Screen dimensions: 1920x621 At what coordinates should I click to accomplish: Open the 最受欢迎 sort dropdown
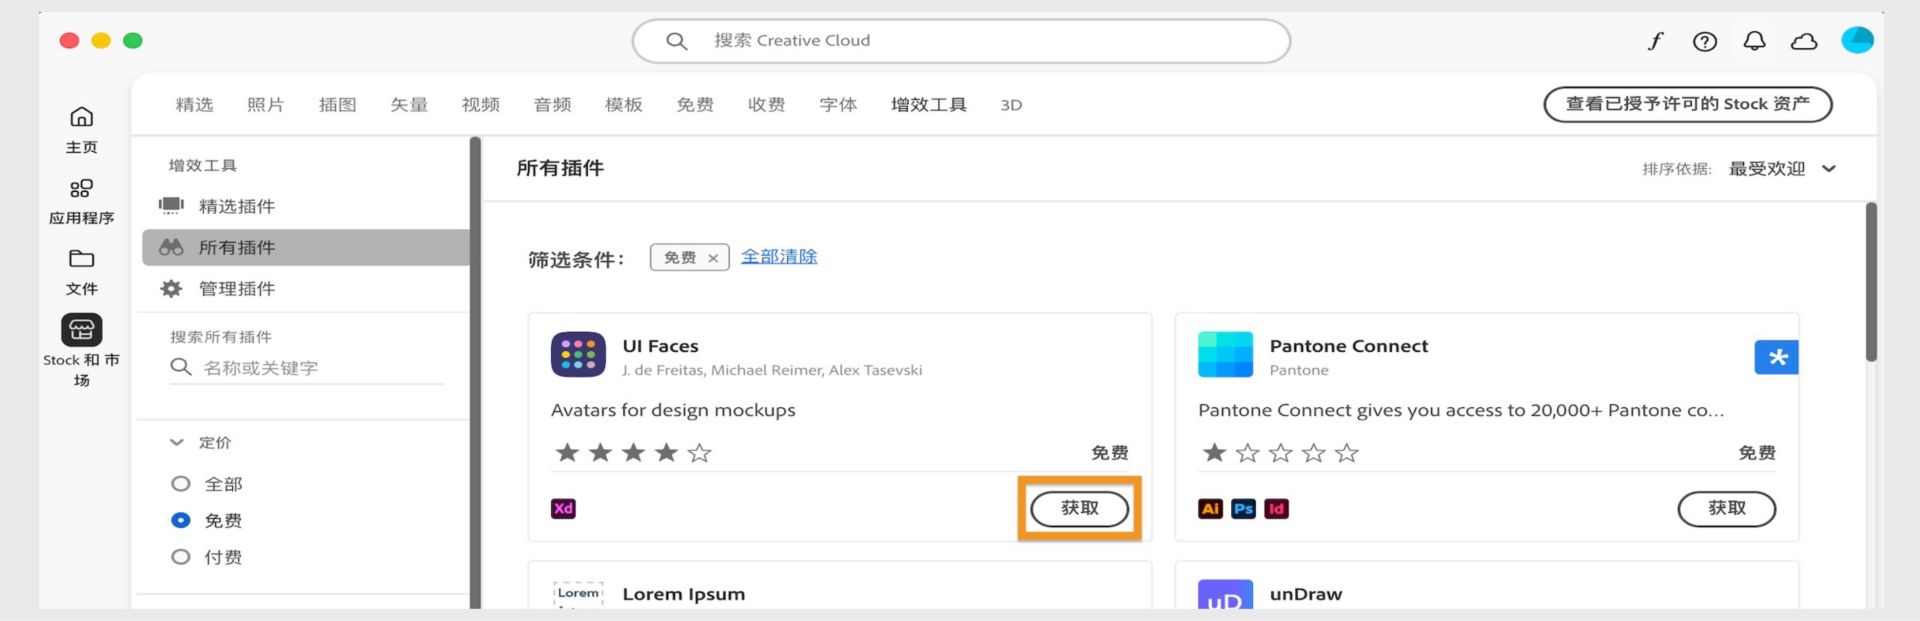tap(1782, 169)
